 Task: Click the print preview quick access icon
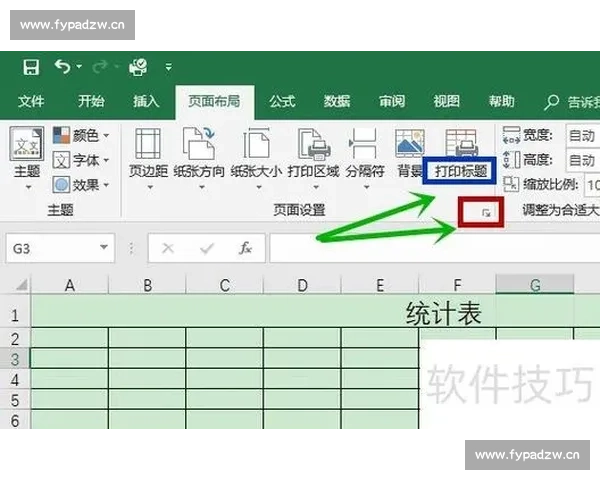[x=138, y=67]
